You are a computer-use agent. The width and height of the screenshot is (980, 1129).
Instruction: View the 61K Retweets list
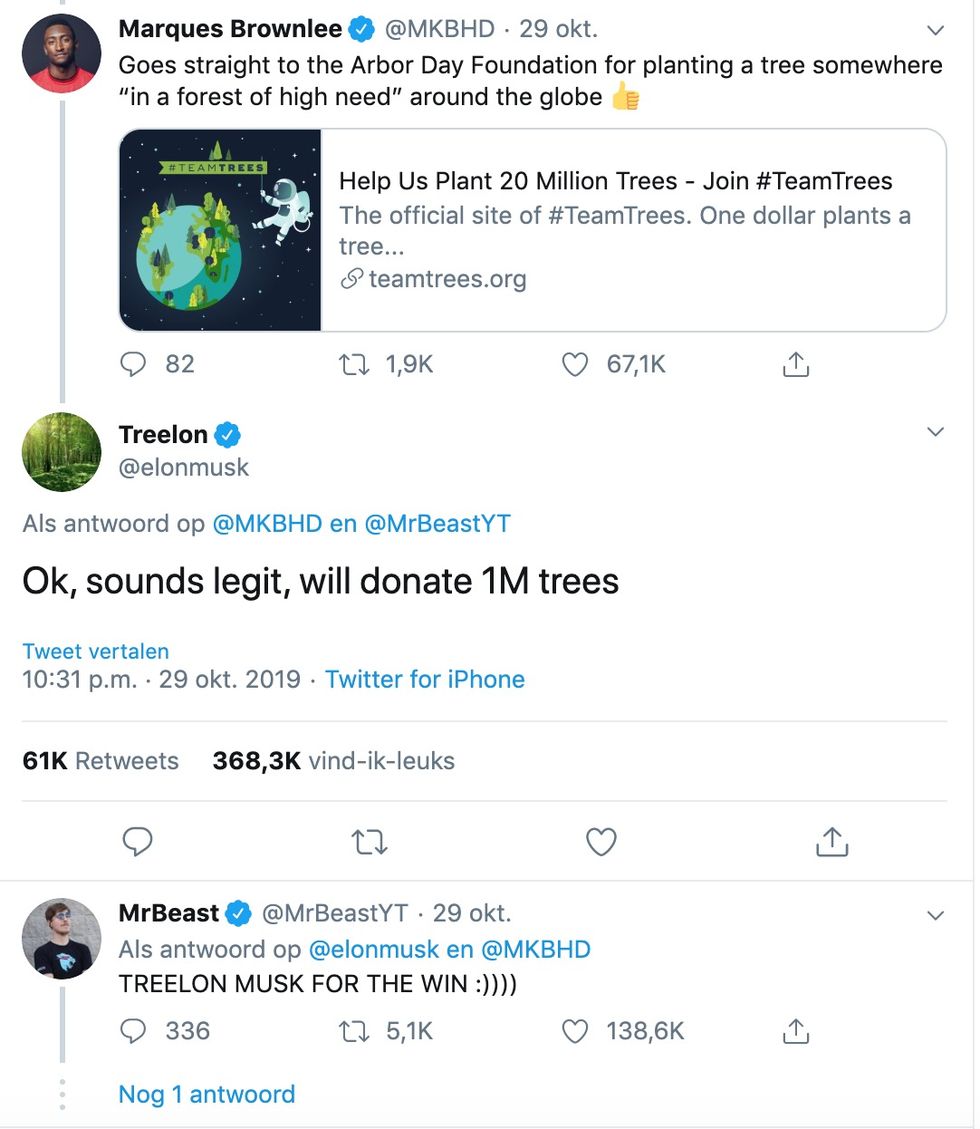[x=100, y=761]
